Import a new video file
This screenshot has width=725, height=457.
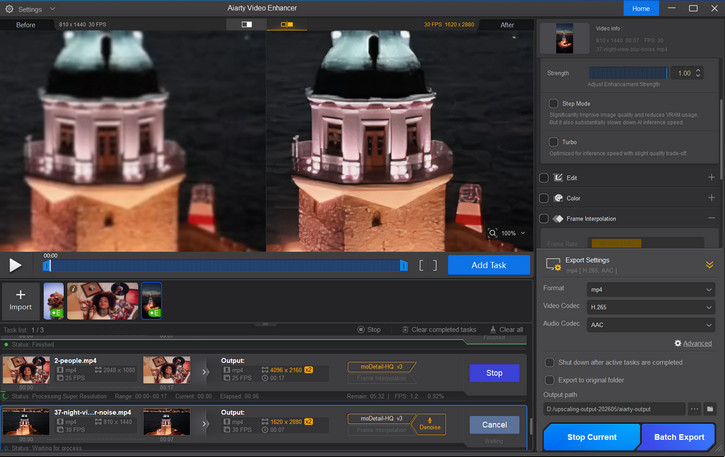pos(20,301)
